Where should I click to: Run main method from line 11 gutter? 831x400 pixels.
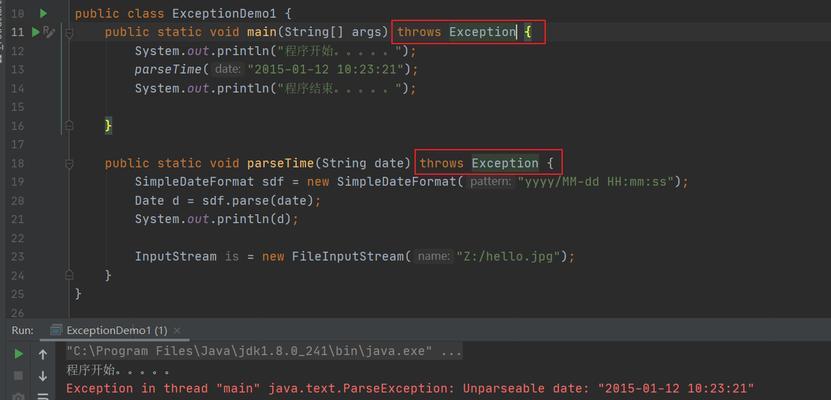click(36, 32)
